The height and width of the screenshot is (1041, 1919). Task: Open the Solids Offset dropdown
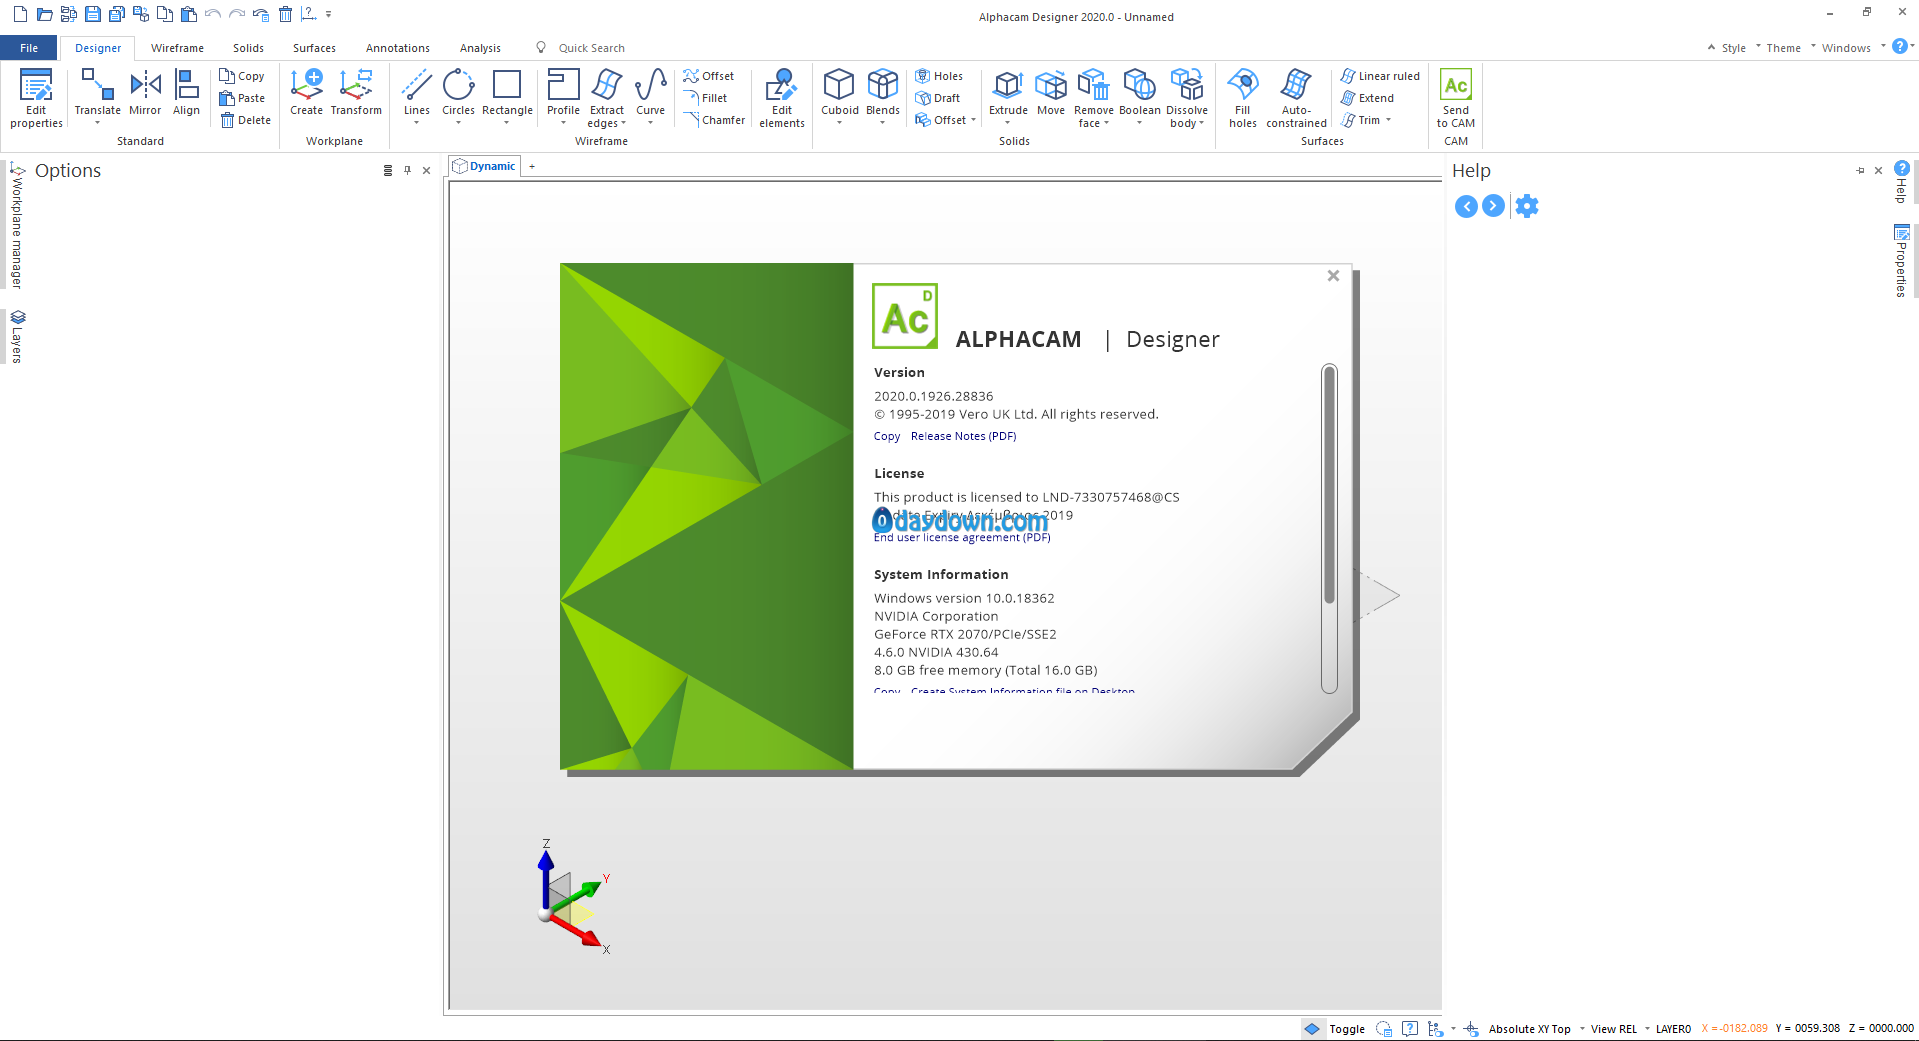tap(973, 120)
